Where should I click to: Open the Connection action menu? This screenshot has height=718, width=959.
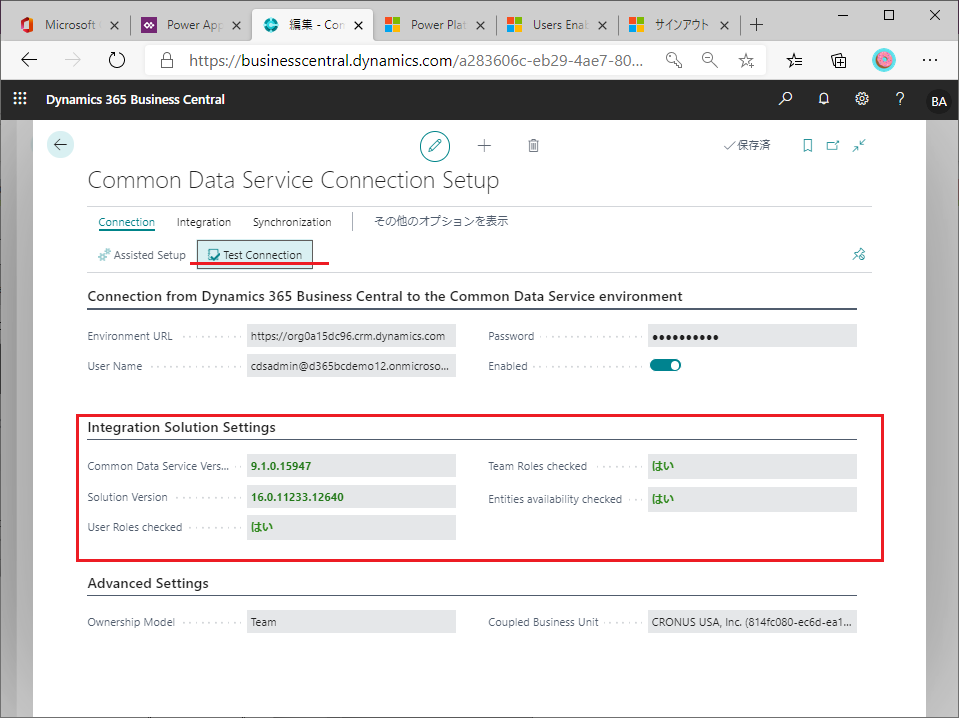(127, 222)
